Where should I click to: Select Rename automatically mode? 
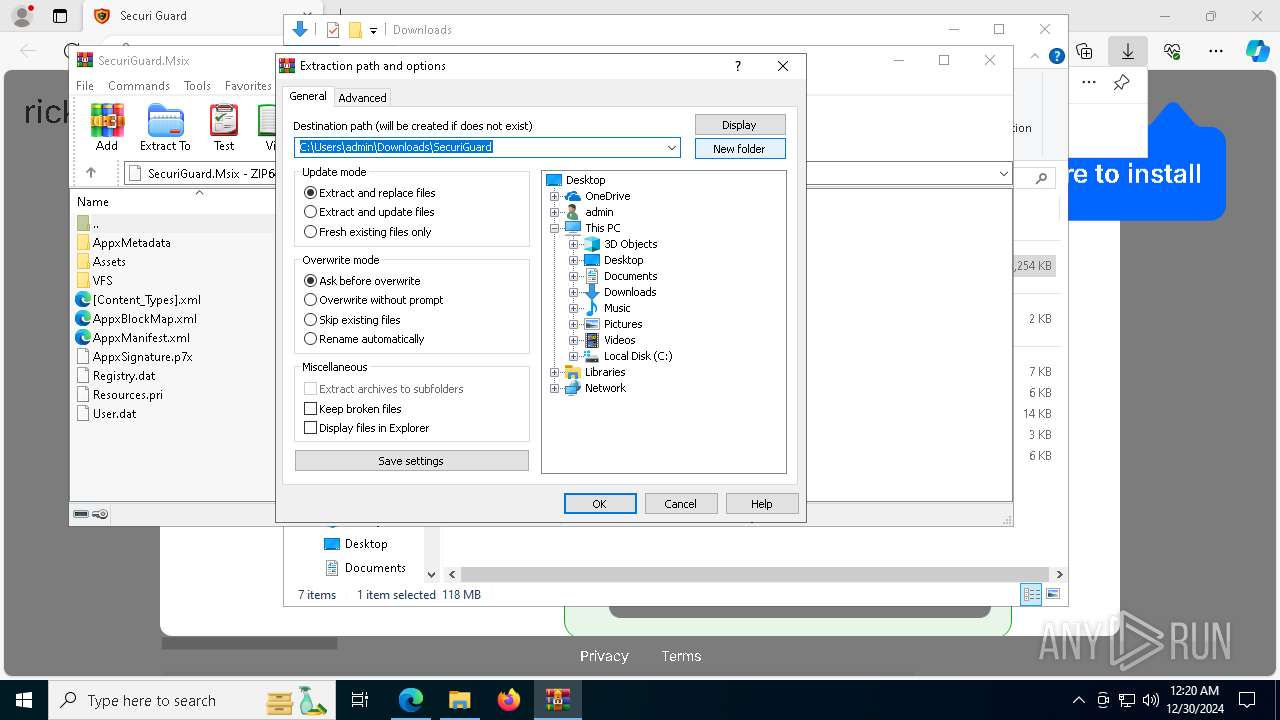pos(364,339)
